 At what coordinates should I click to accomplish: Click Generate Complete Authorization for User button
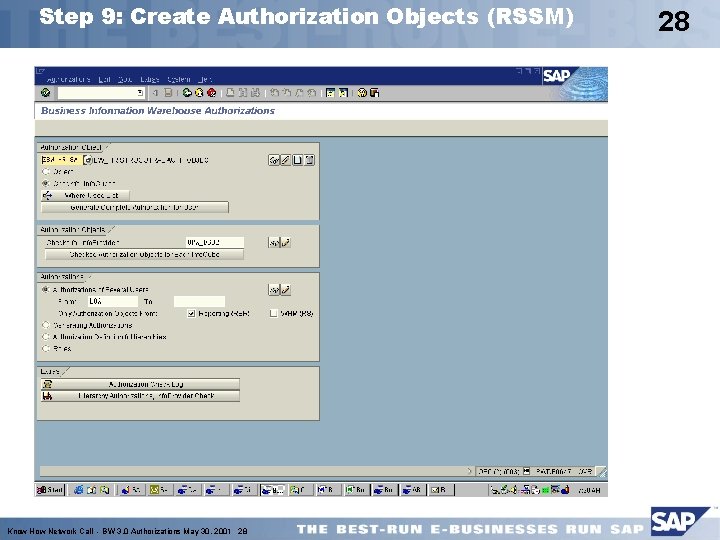coord(135,208)
